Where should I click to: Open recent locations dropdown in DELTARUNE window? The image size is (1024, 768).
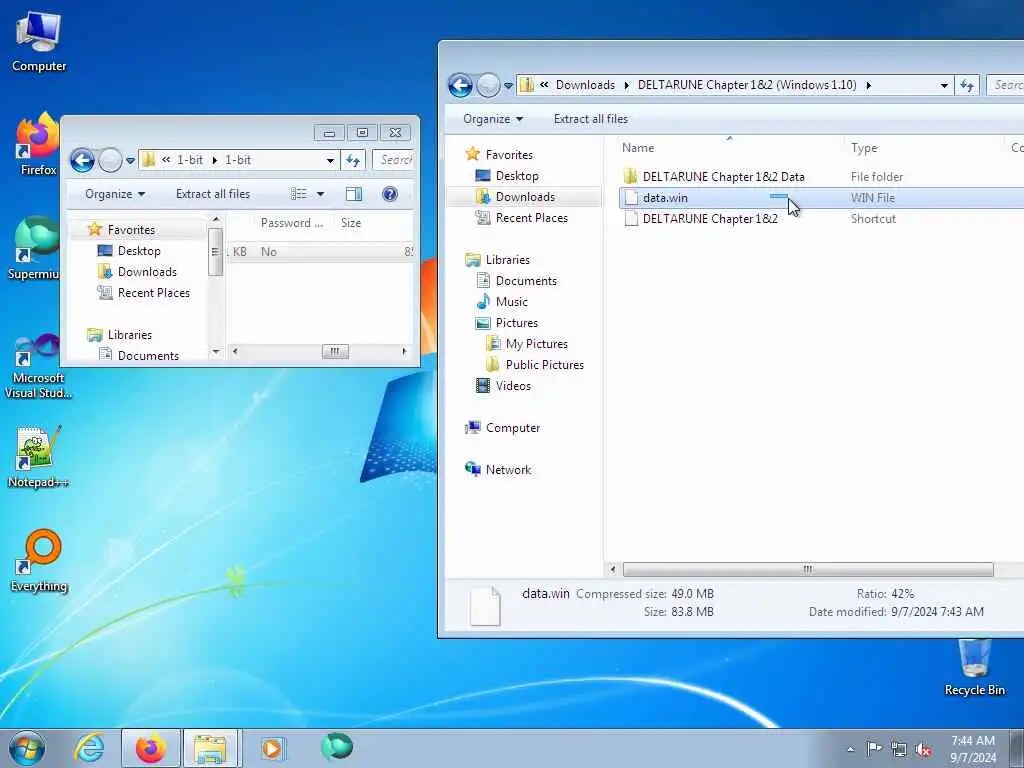[508, 86]
